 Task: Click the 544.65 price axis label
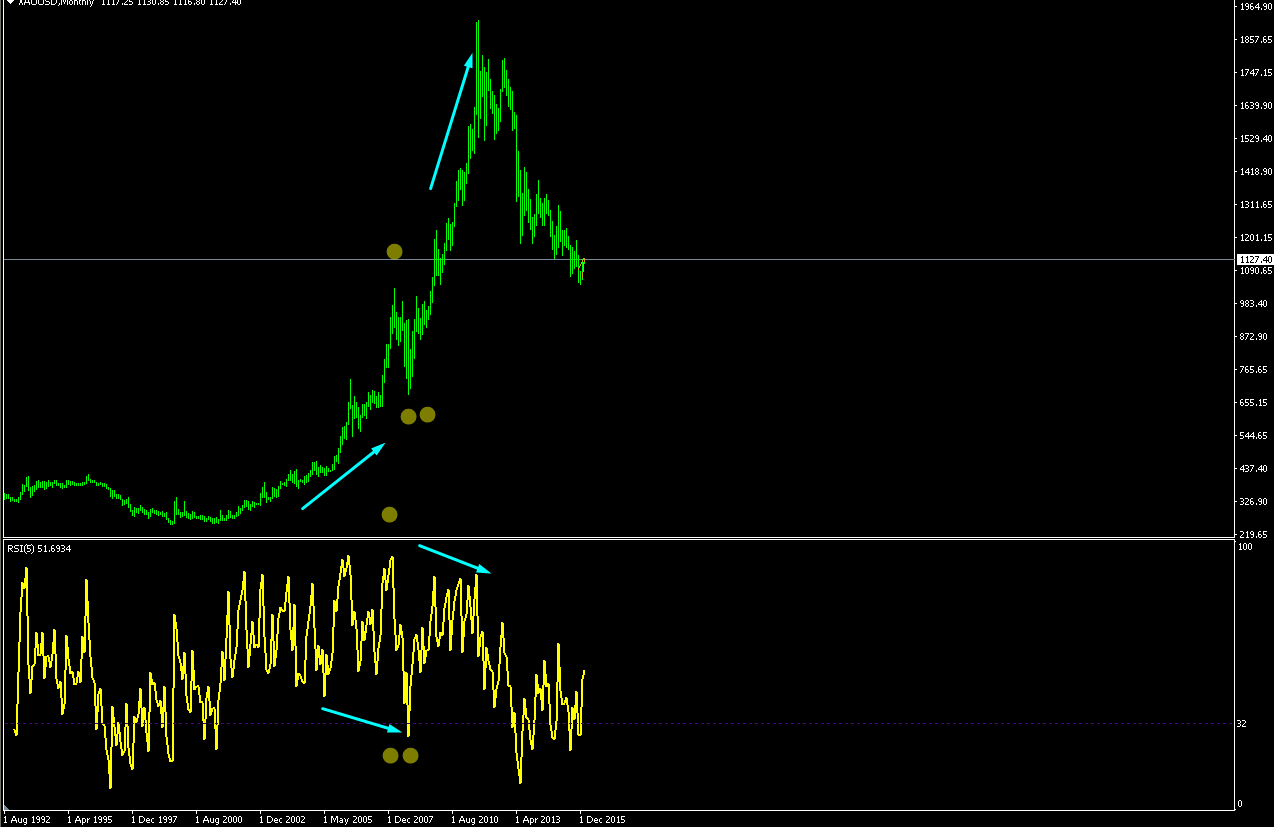click(x=1256, y=436)
